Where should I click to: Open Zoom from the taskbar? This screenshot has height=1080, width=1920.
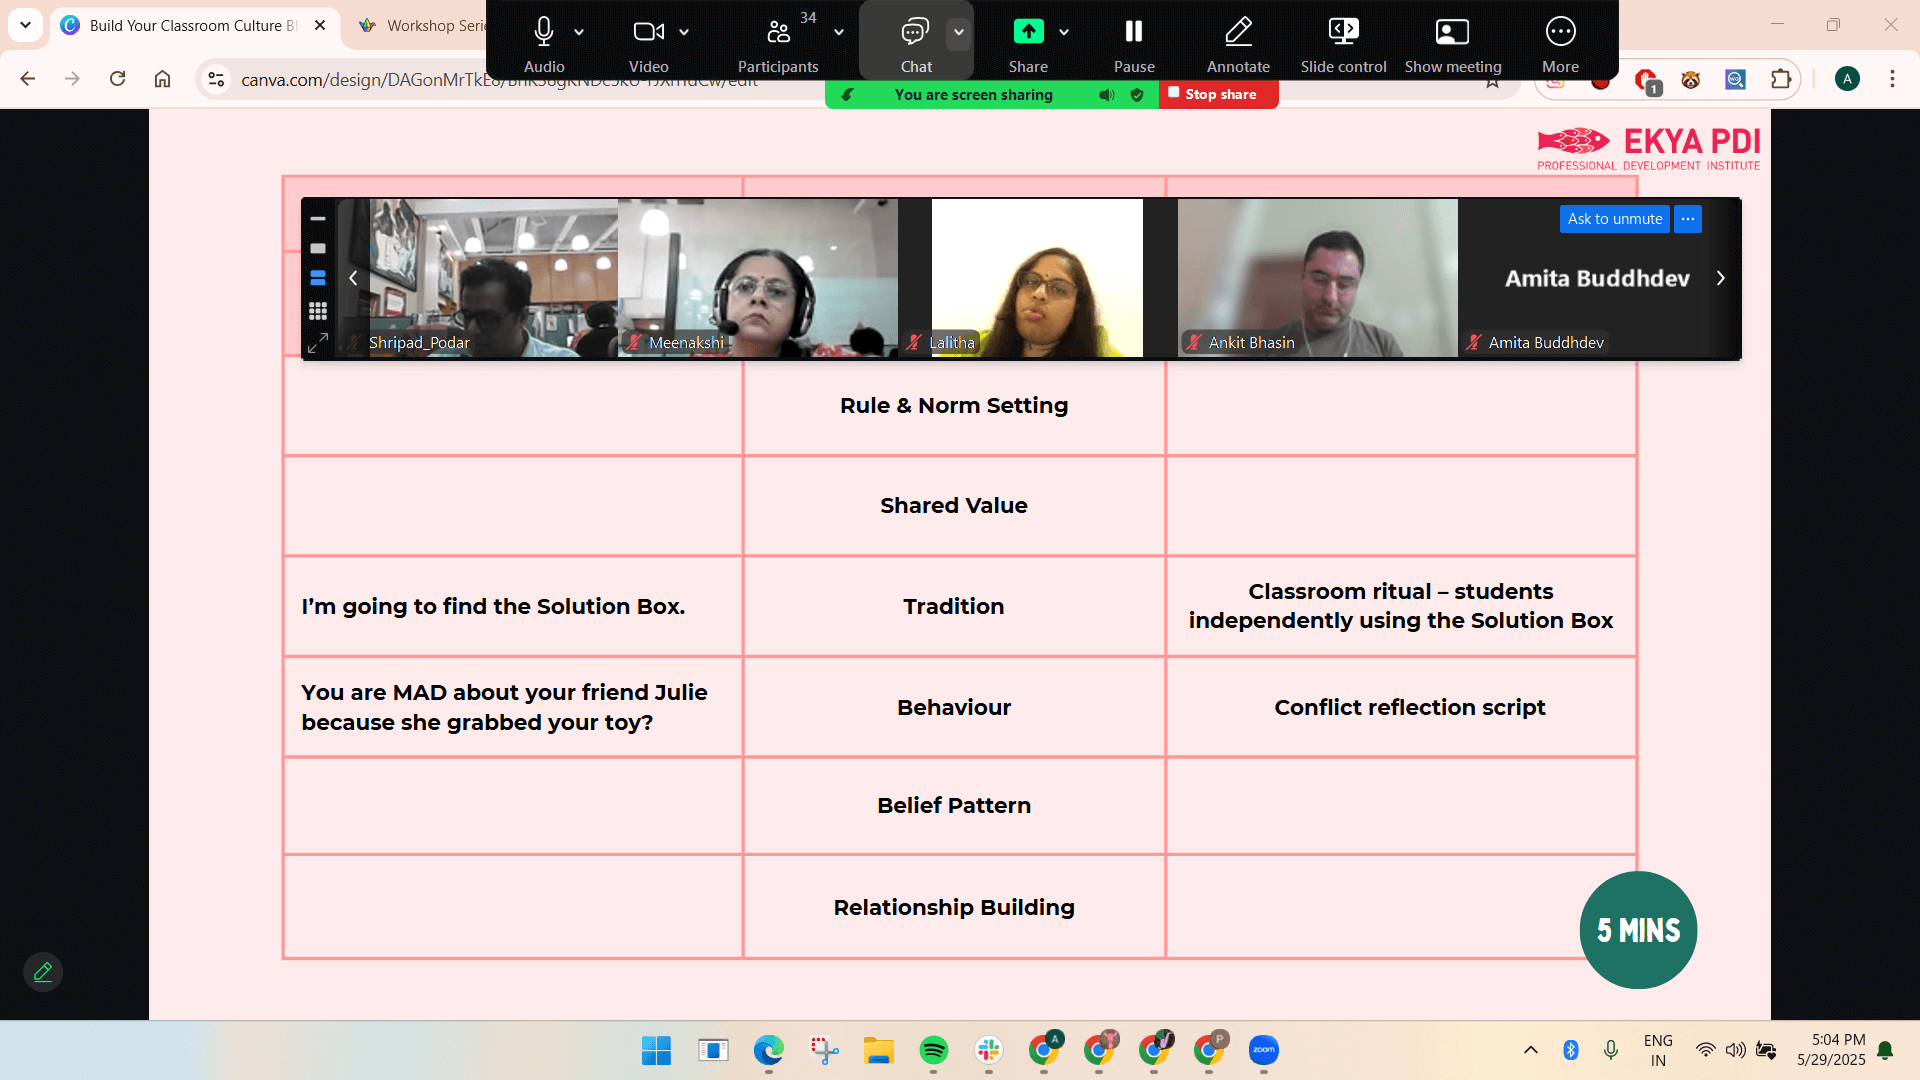pyautogui.click(x=1263, y=1050)
